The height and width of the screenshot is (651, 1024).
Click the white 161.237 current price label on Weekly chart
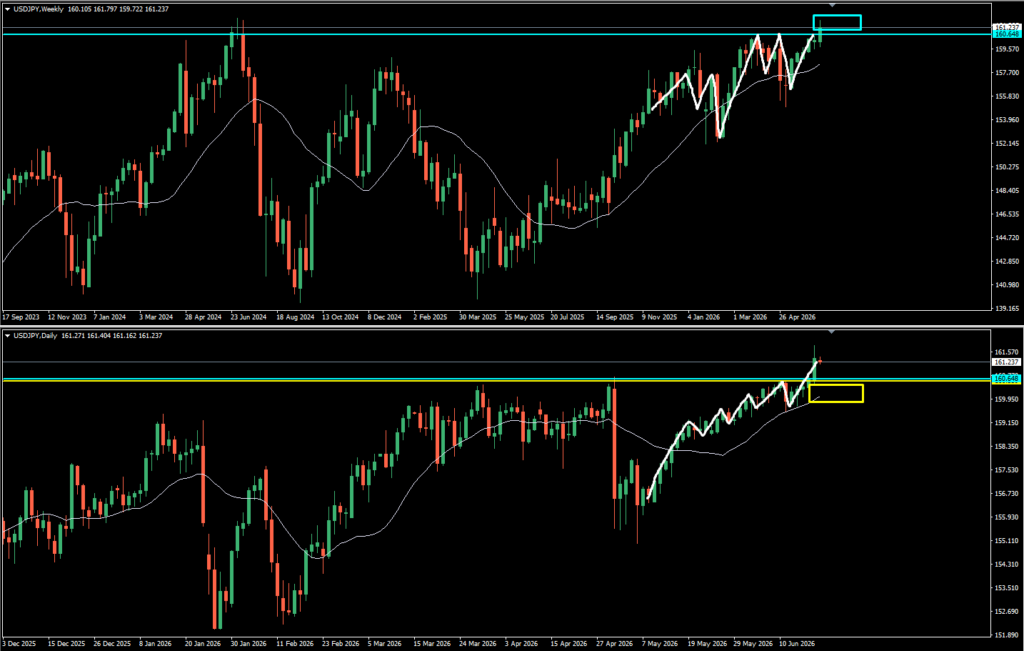pyautogui.click(x=1006, y=27)
